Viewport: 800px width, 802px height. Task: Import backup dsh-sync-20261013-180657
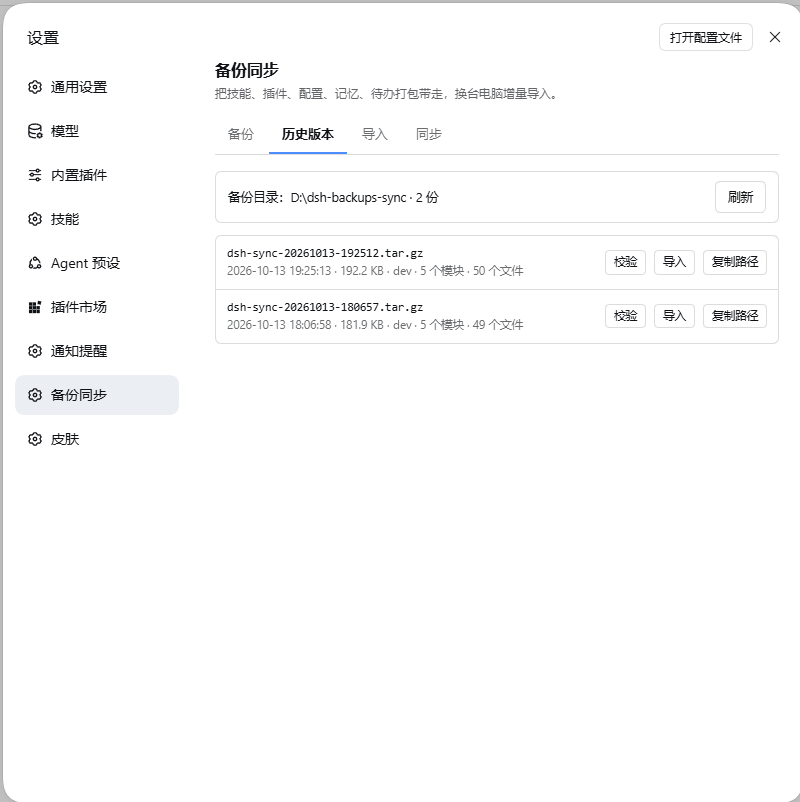pyautogui.click(x=674, y=316)
